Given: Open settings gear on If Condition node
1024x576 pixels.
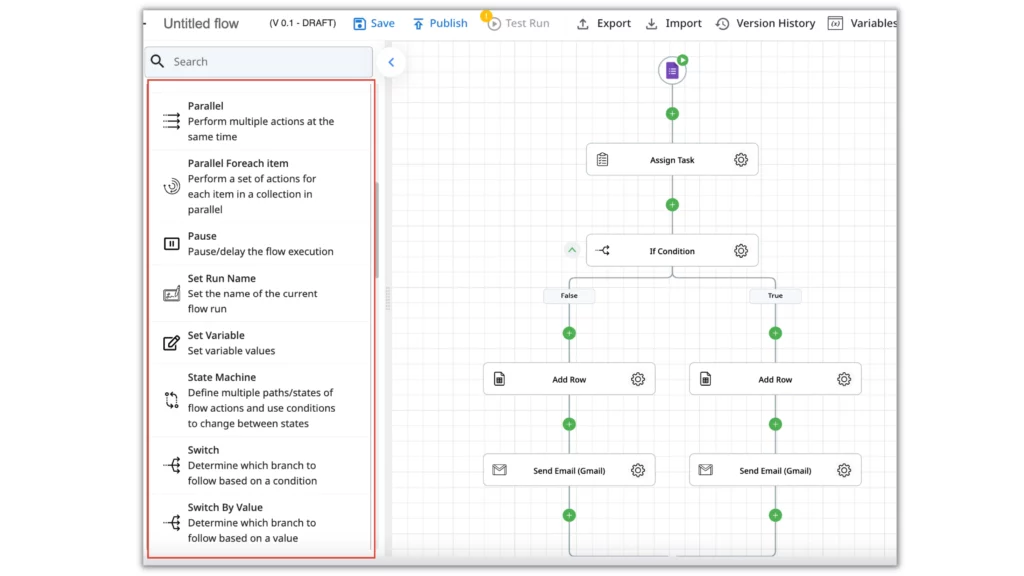Looking at the screenshot, I should coord(741,251).
